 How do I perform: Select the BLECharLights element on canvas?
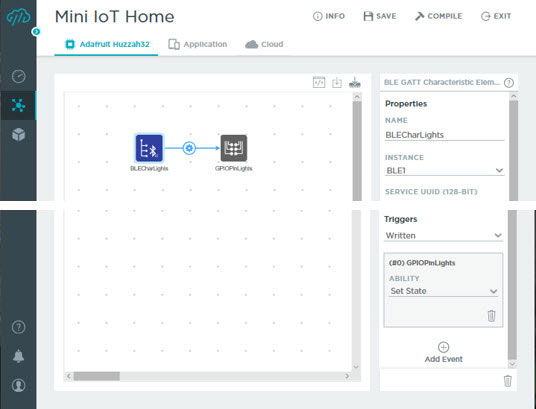[x=149, y=148]
